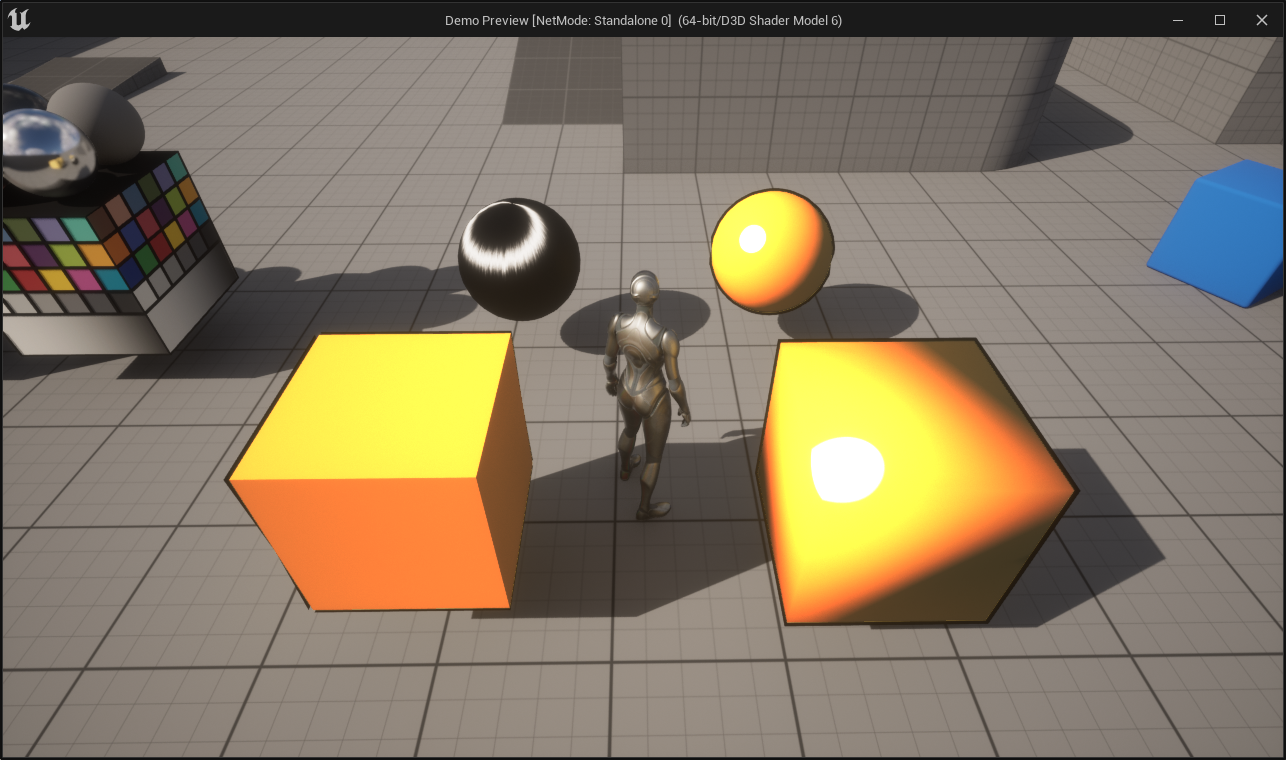1286x760 pixels.
Task: Maximize the Demo Preview window
Action: tap(1219, 19)
